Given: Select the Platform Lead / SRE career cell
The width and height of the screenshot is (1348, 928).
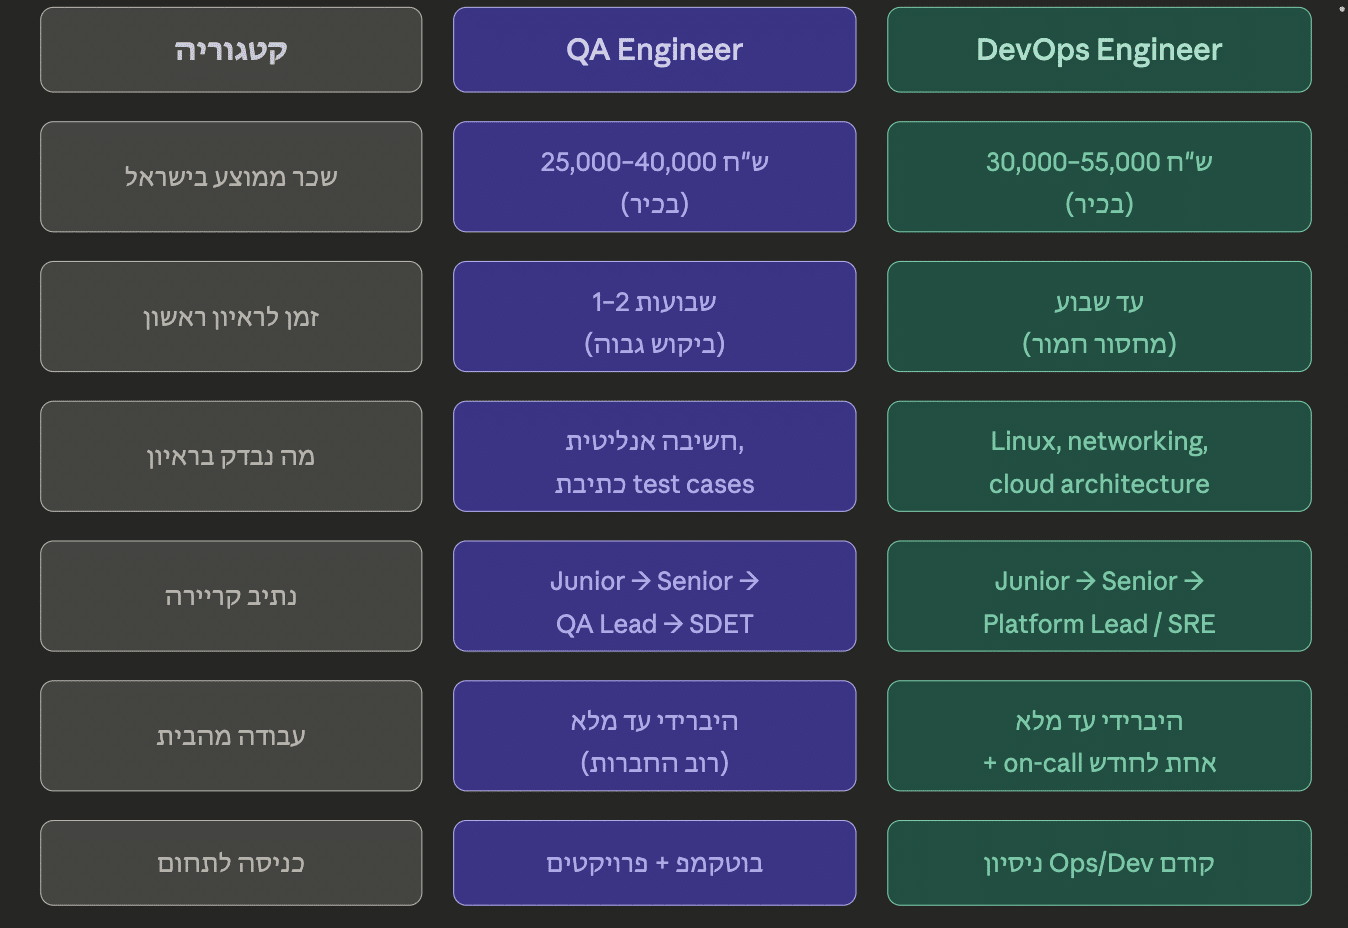Looking at the screenshot, I should tap(1099, 596).
